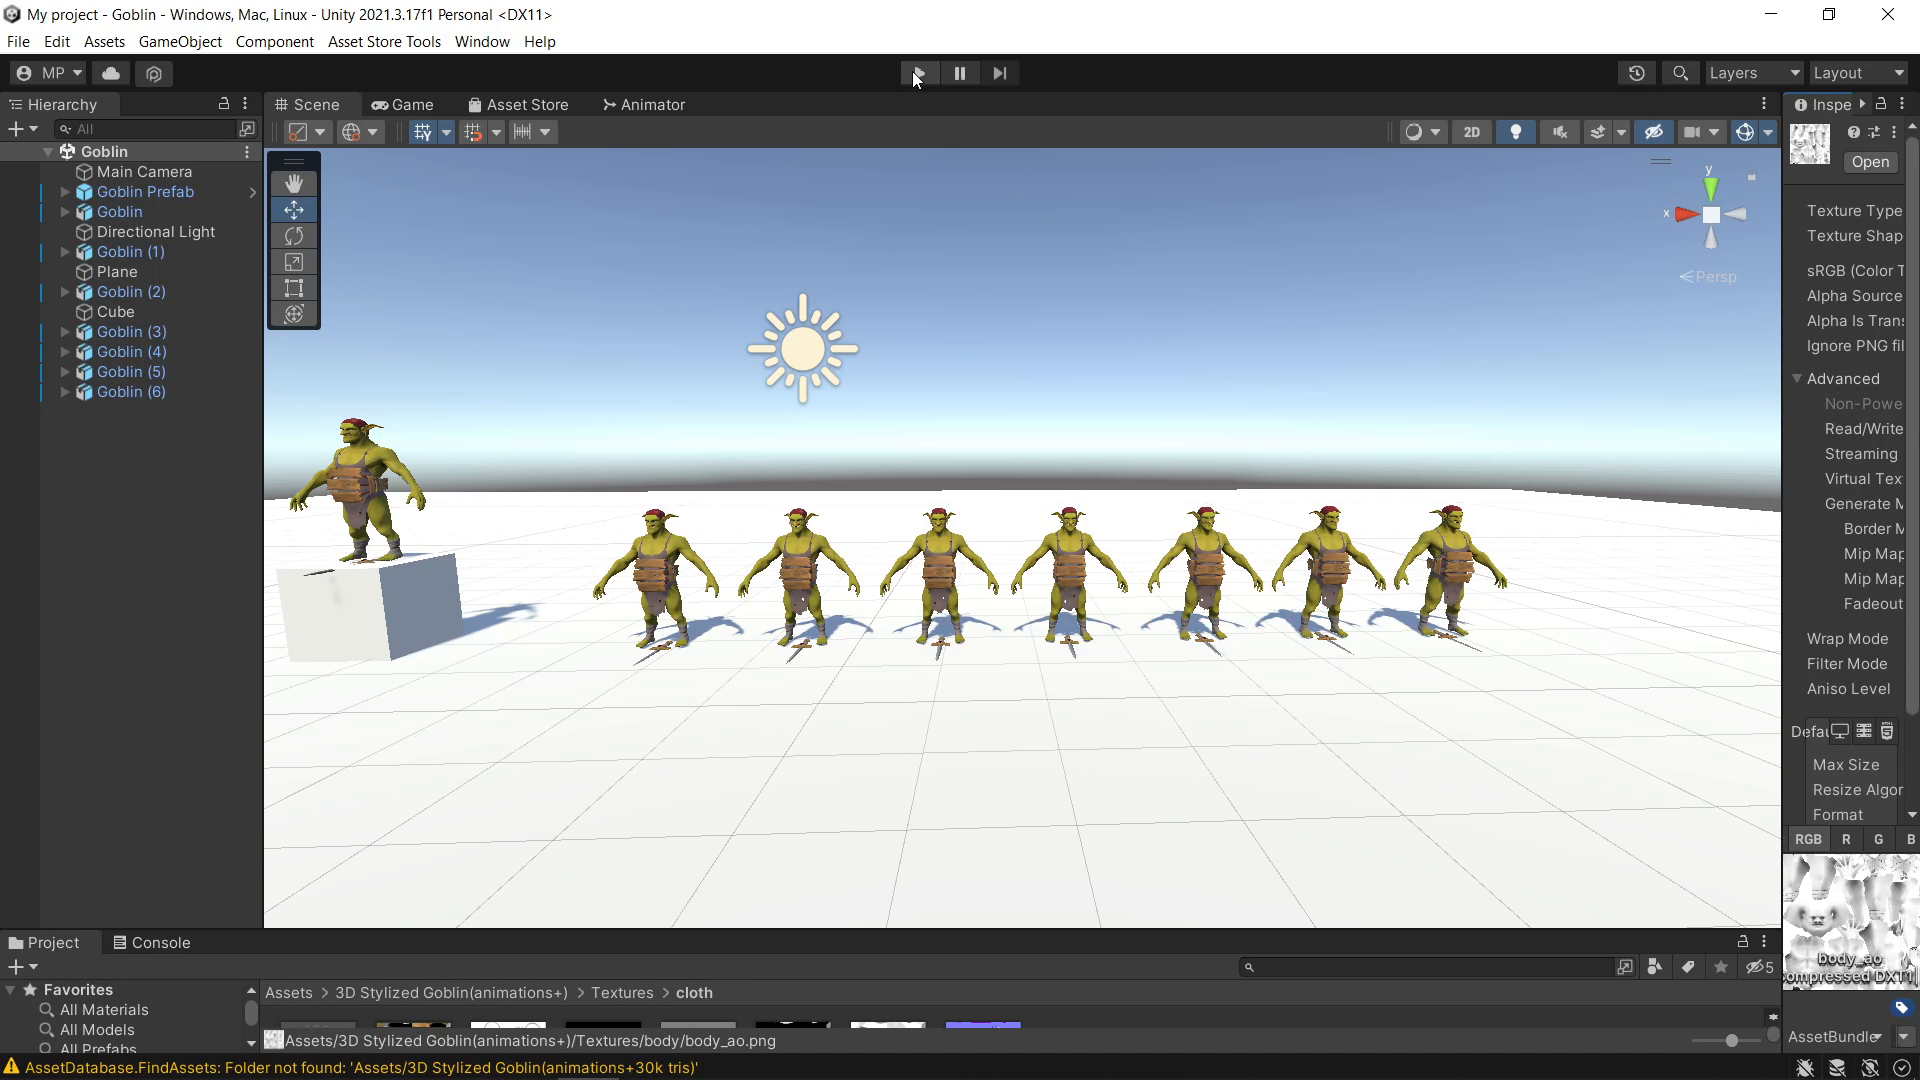Toggle hidden objects visibility in Scene
Screen dimensions: 1920x1080
(x=1653, y=132)
